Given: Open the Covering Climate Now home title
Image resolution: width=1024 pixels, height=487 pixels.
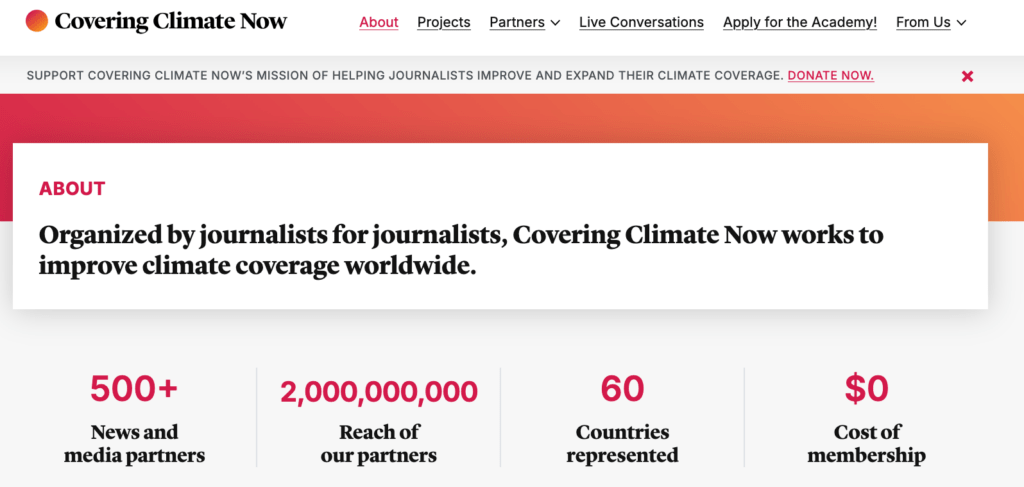Looking at the screenshot, I should click(x=170, y=22).
